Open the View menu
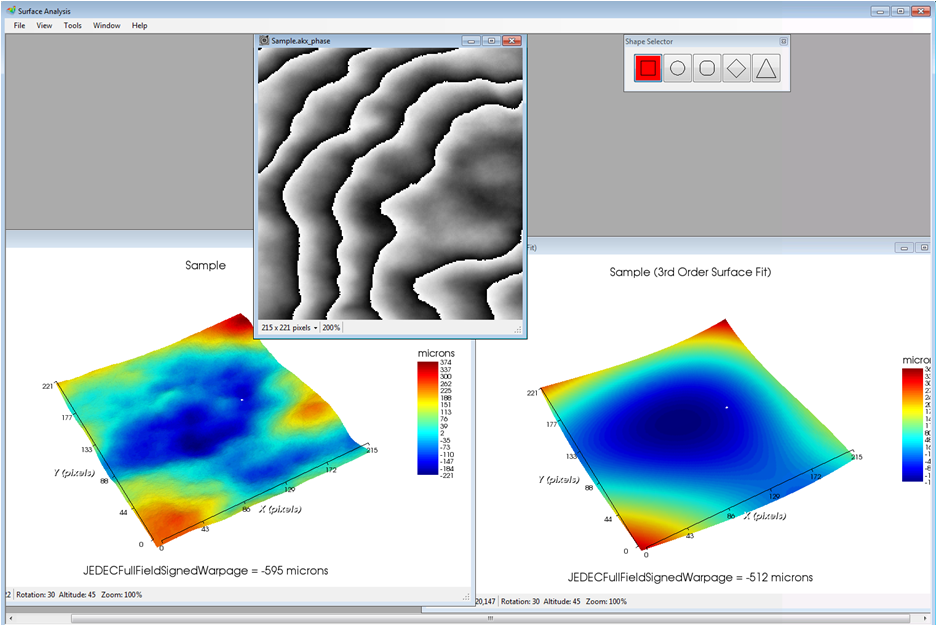937x626 pixels. point(44,25)
